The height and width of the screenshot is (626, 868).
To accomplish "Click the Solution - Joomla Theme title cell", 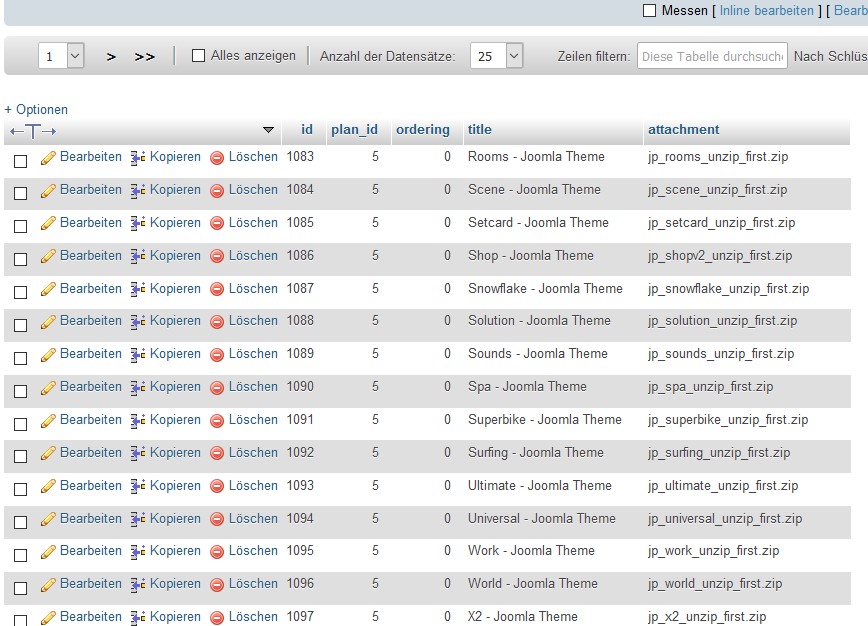I will pyautogui.click(x=539, y=320).
